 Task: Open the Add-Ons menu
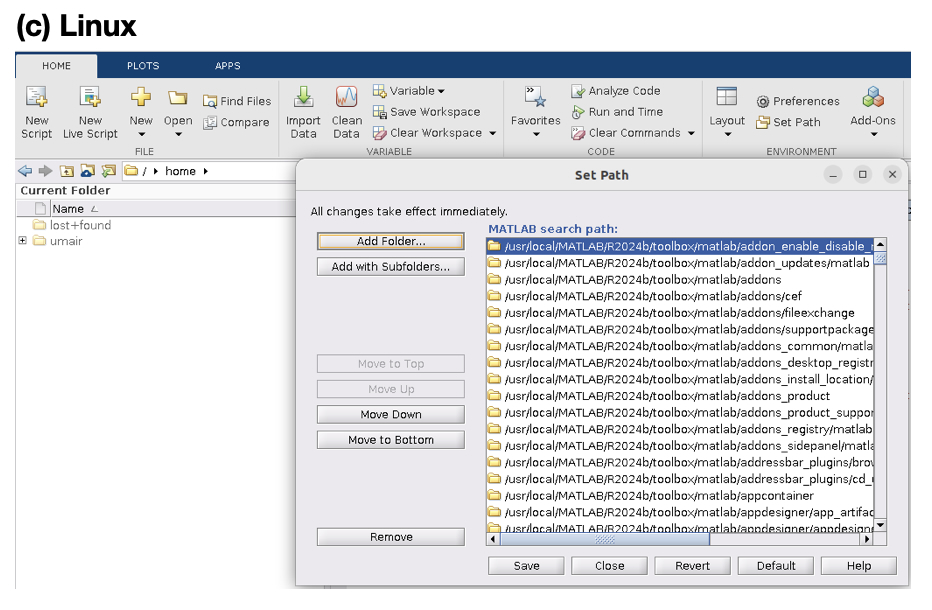coord(873,112)
